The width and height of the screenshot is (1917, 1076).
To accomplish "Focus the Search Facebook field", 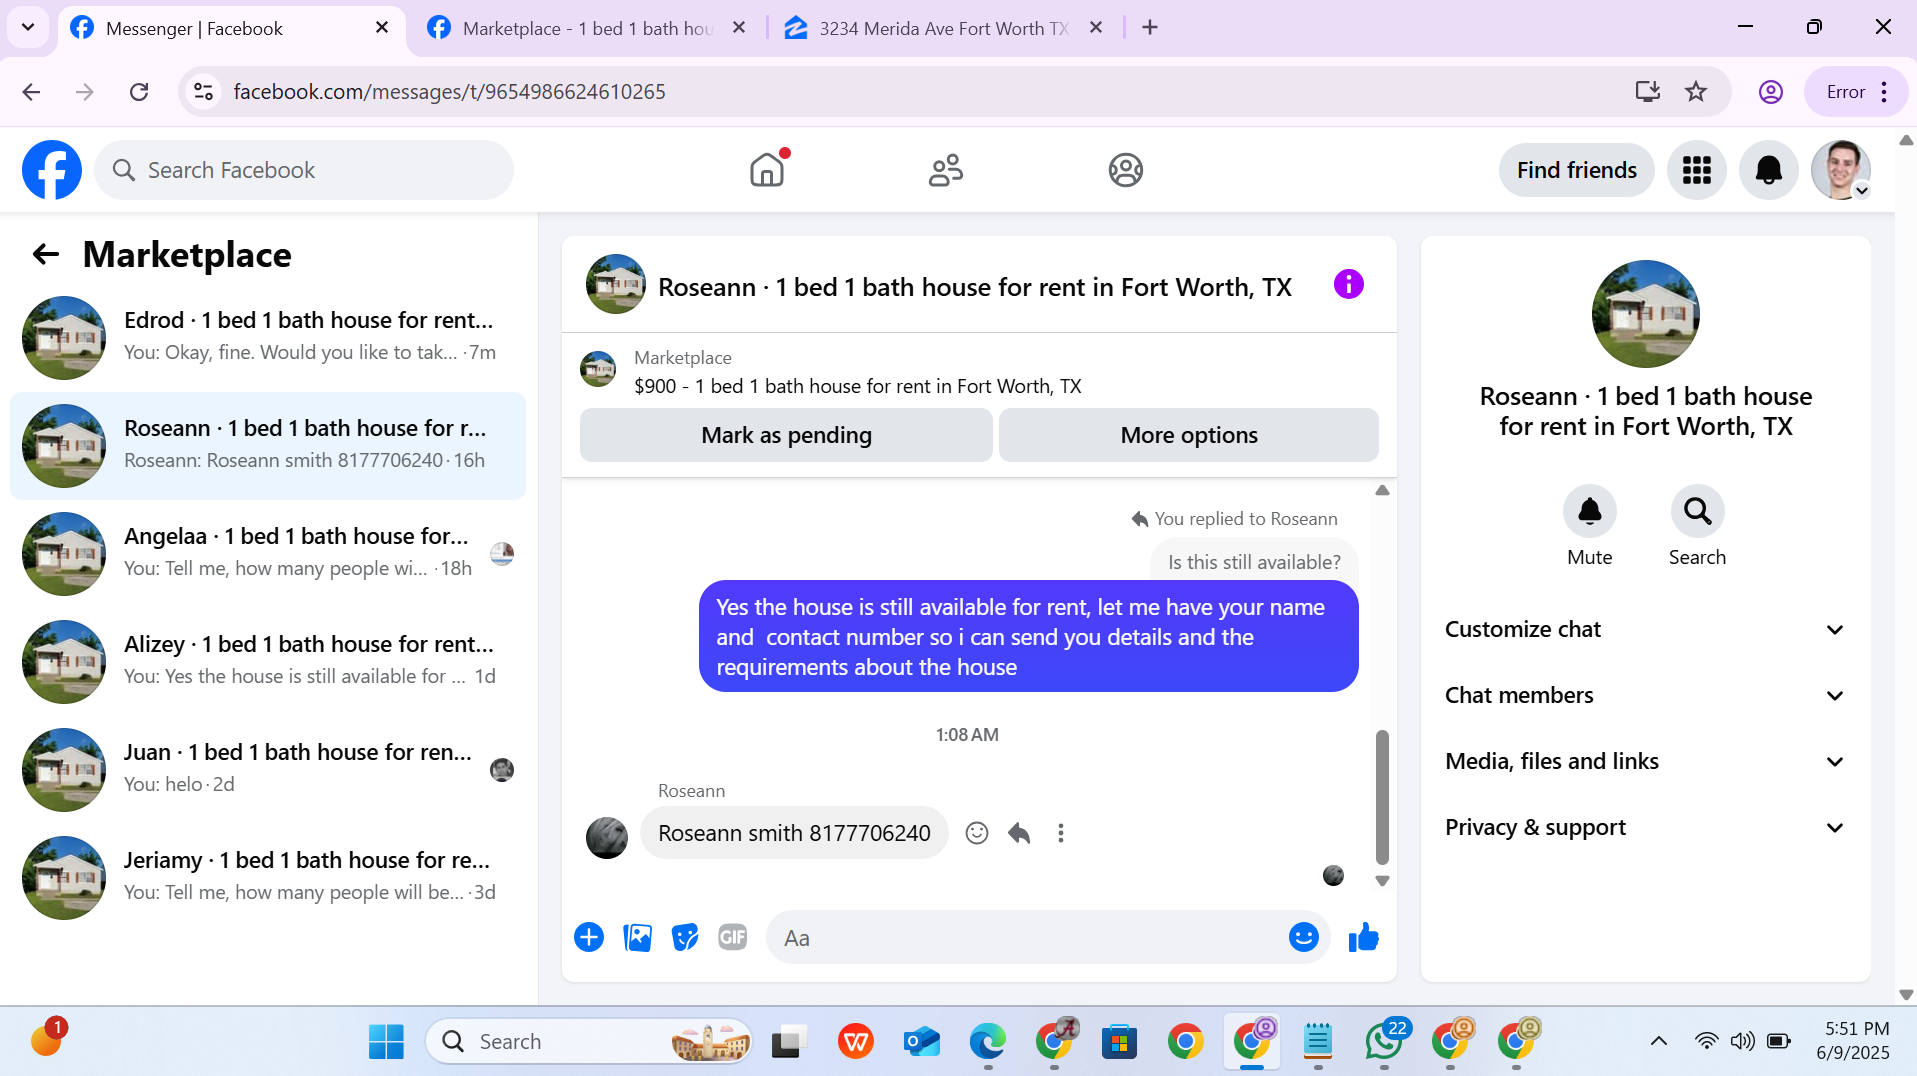I will click(x=304, y=170).
